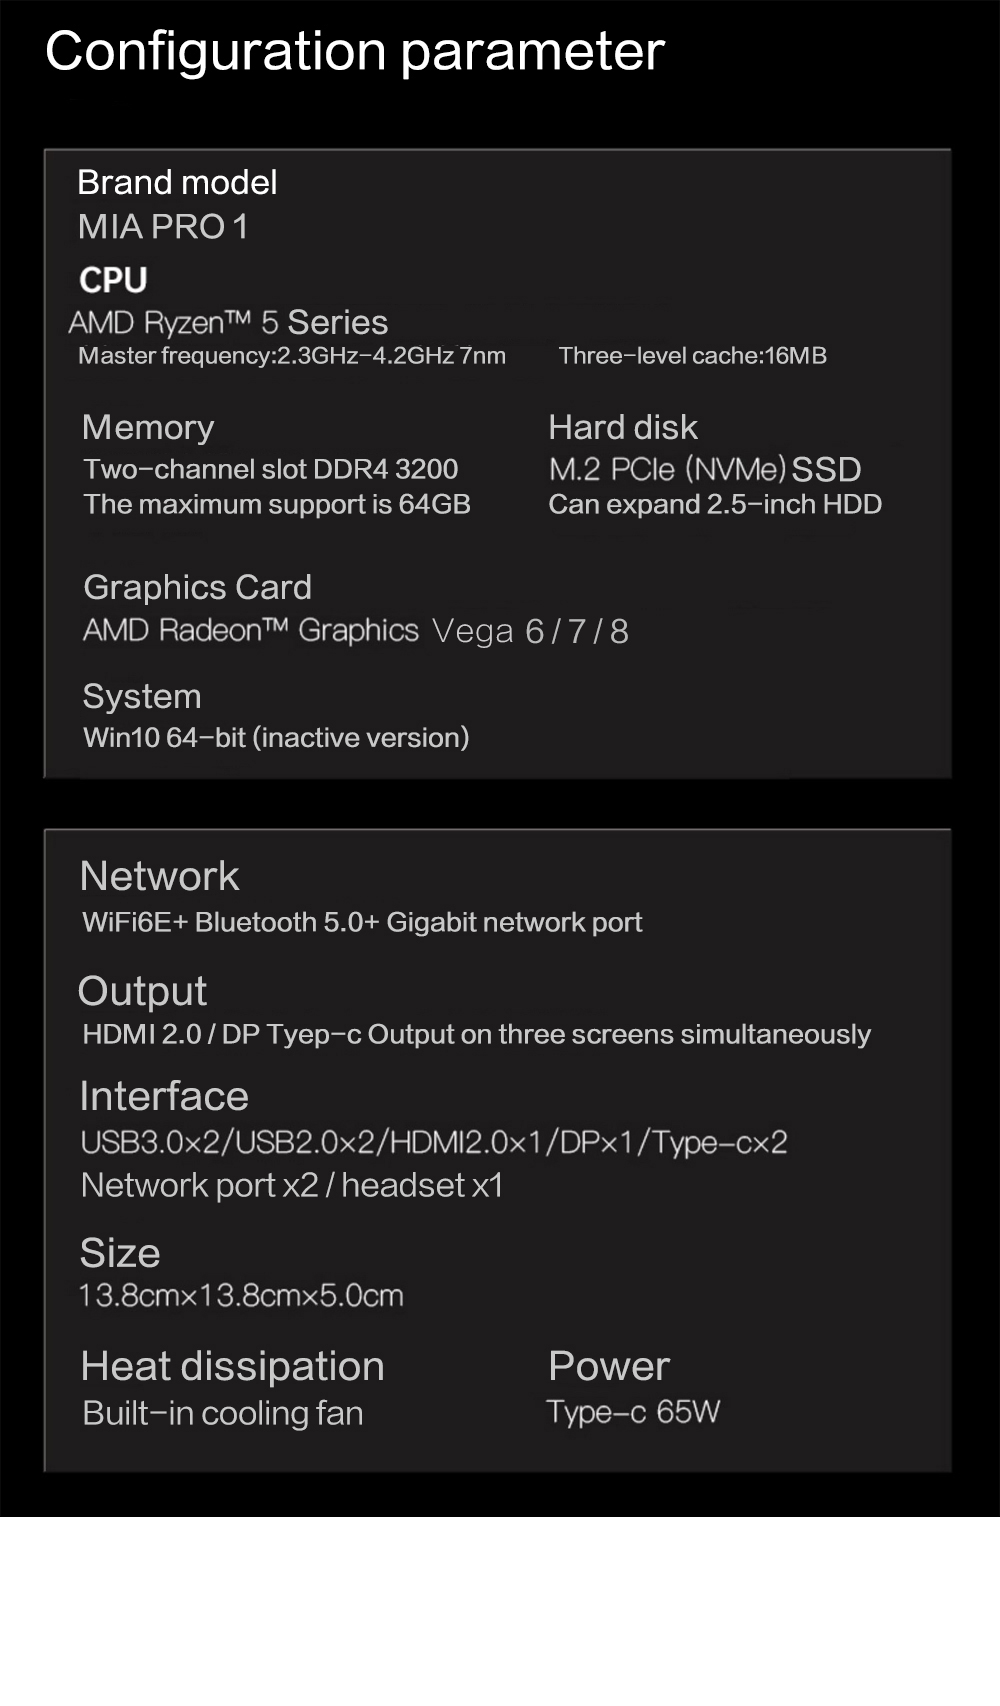Click the HDMI 2.0 / DP output line
This screenshot has height=1706, width=1000.
tap(476, 1034)
